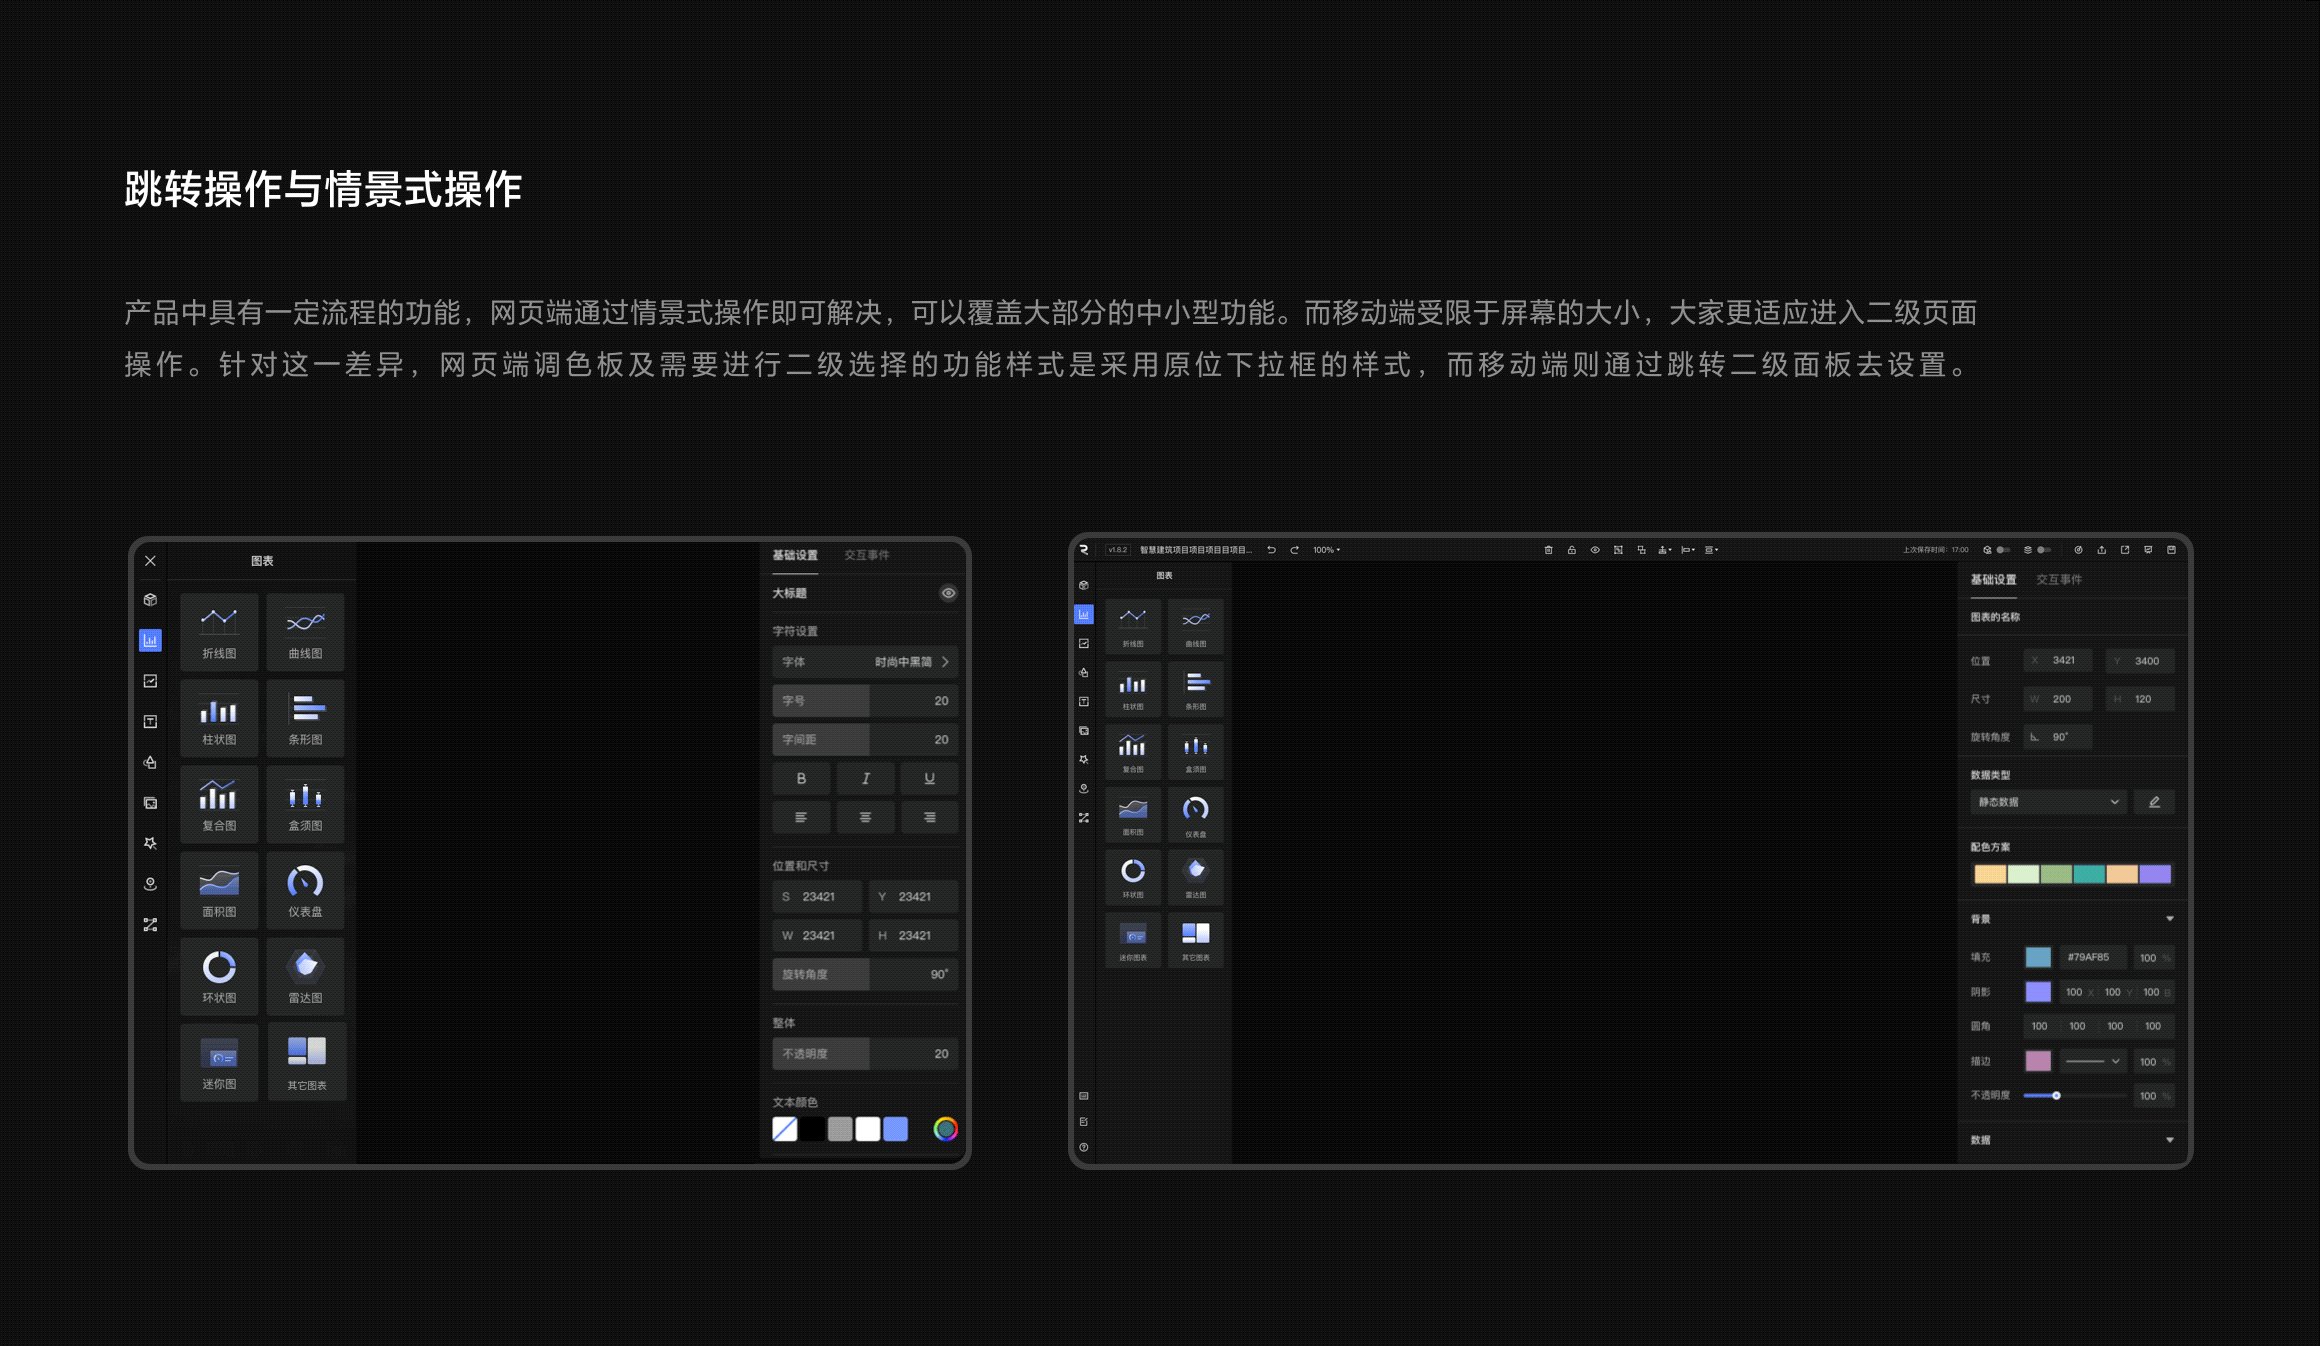This screenshot has height=1346, width=2320.
Task: Pick the black text color swatch
Action: (x=813, y=1129)
